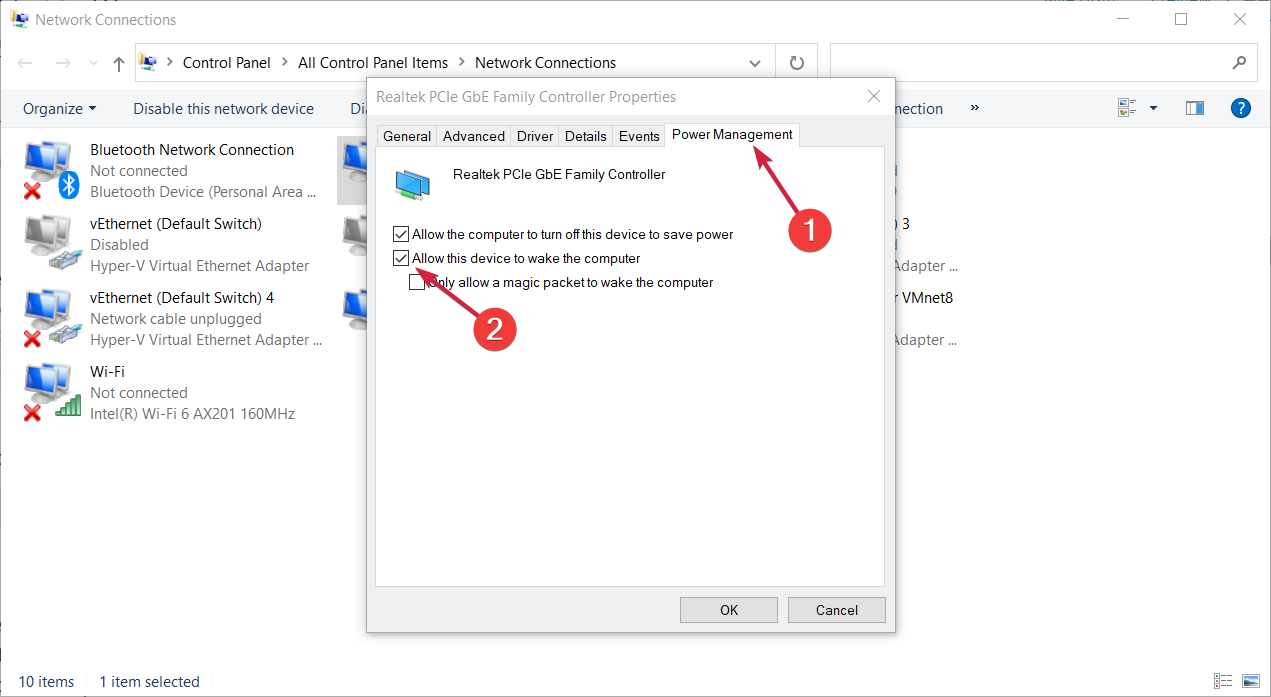
Task: Click '1 item selected' in status bar
Action: (150, 681)
